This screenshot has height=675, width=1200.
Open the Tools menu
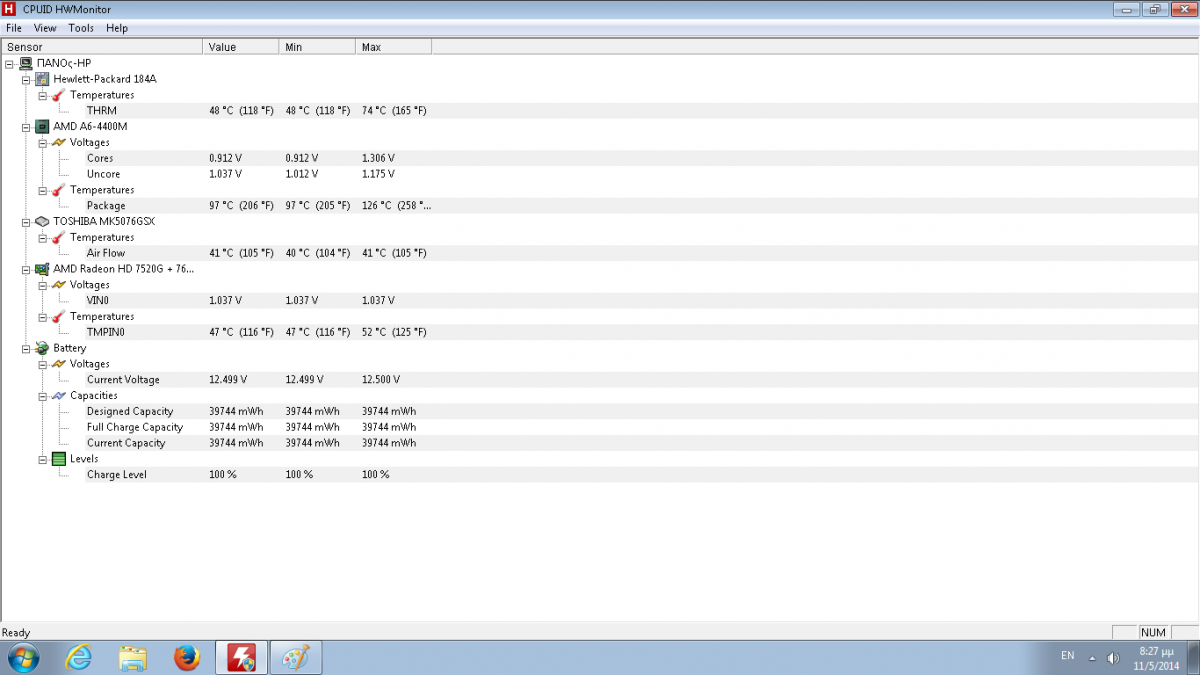click(81, 28)
